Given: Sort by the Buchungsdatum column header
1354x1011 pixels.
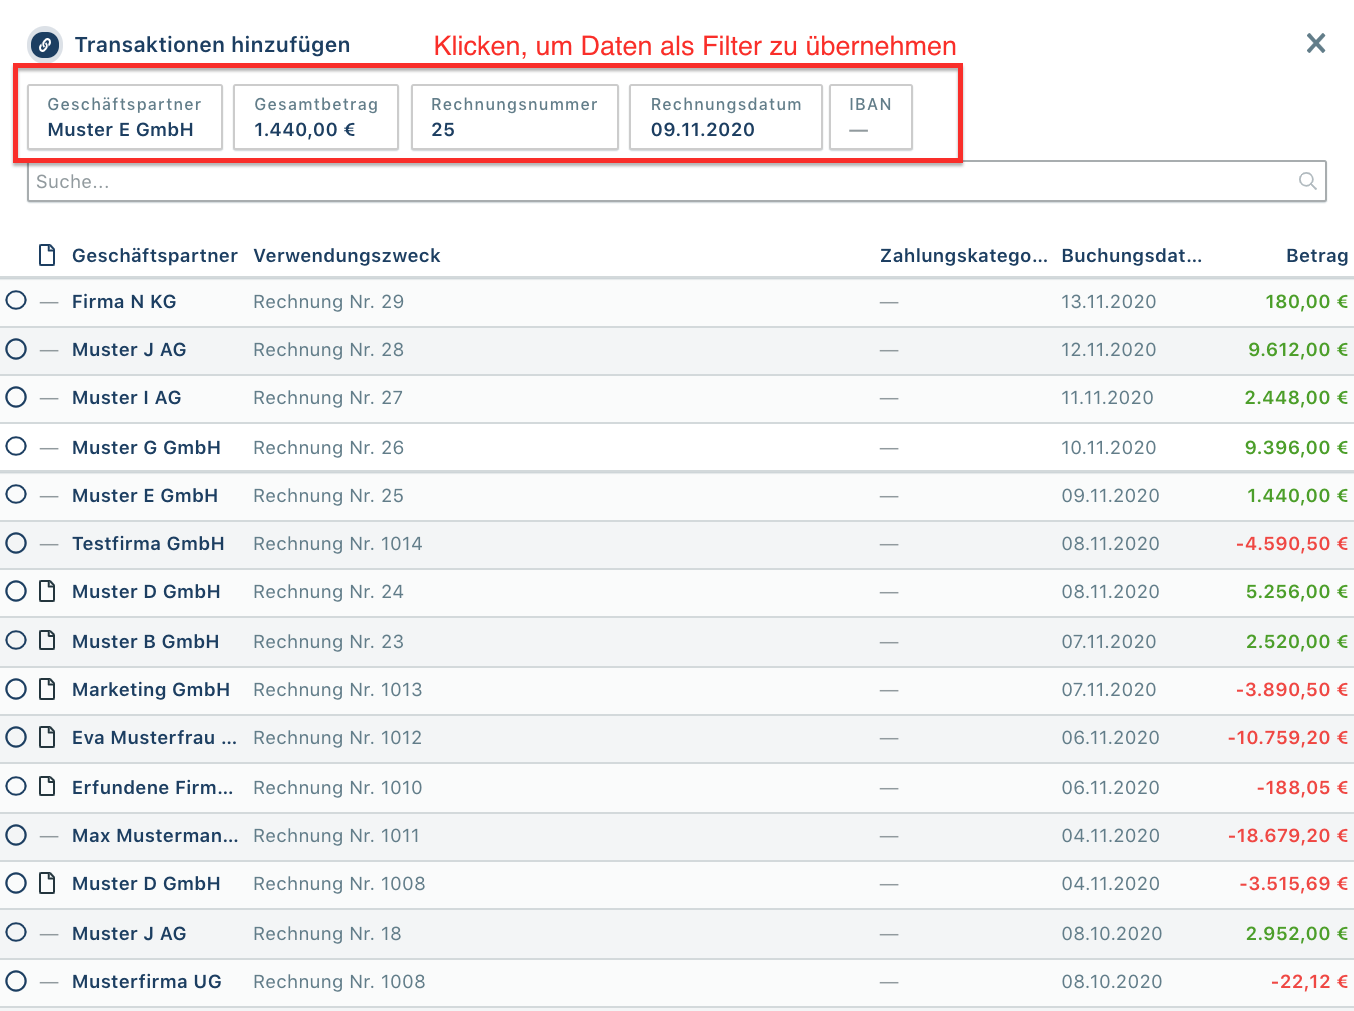Looking at the screenshot, I should 1131,255.
